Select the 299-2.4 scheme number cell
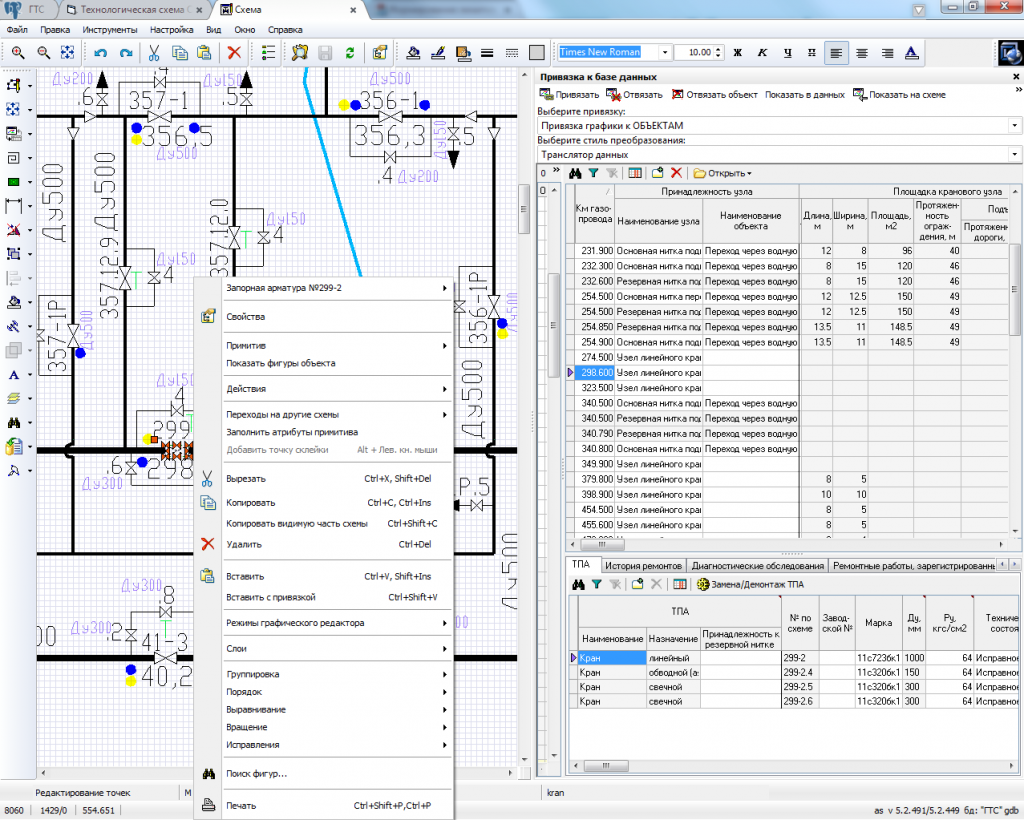The height and width of the screenshot is (820, 1024). click(799, 672)
